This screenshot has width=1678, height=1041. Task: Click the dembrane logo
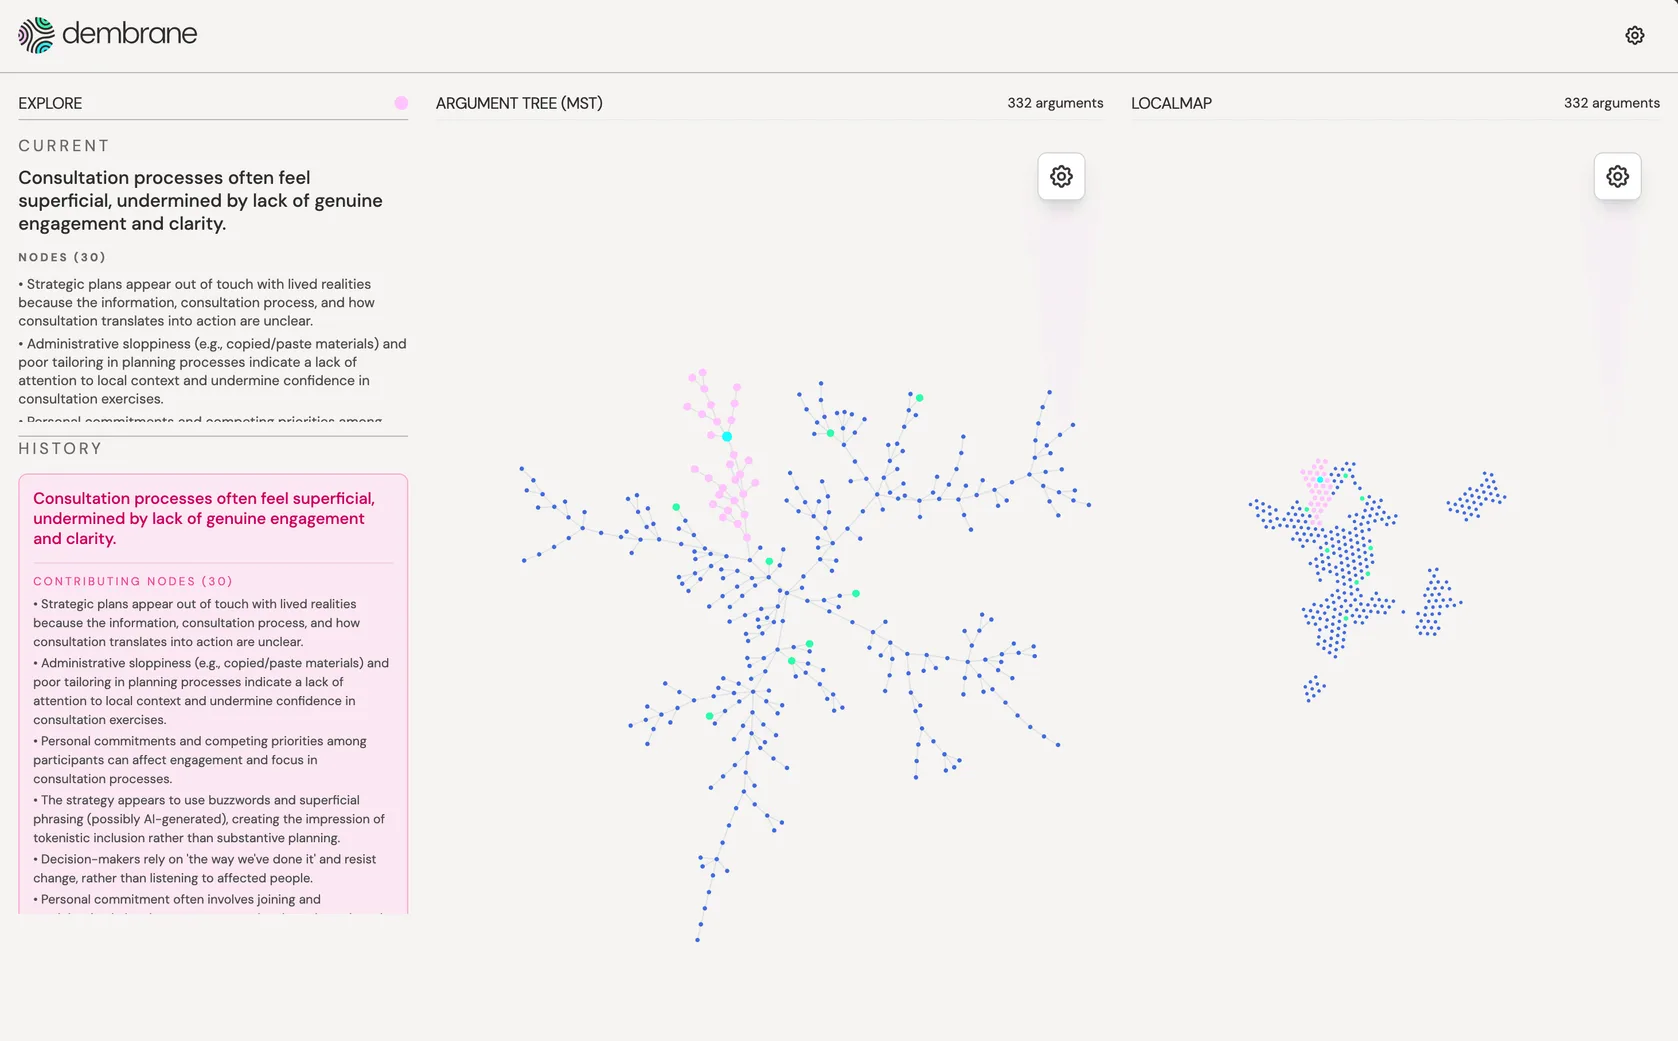coord(108,35)
